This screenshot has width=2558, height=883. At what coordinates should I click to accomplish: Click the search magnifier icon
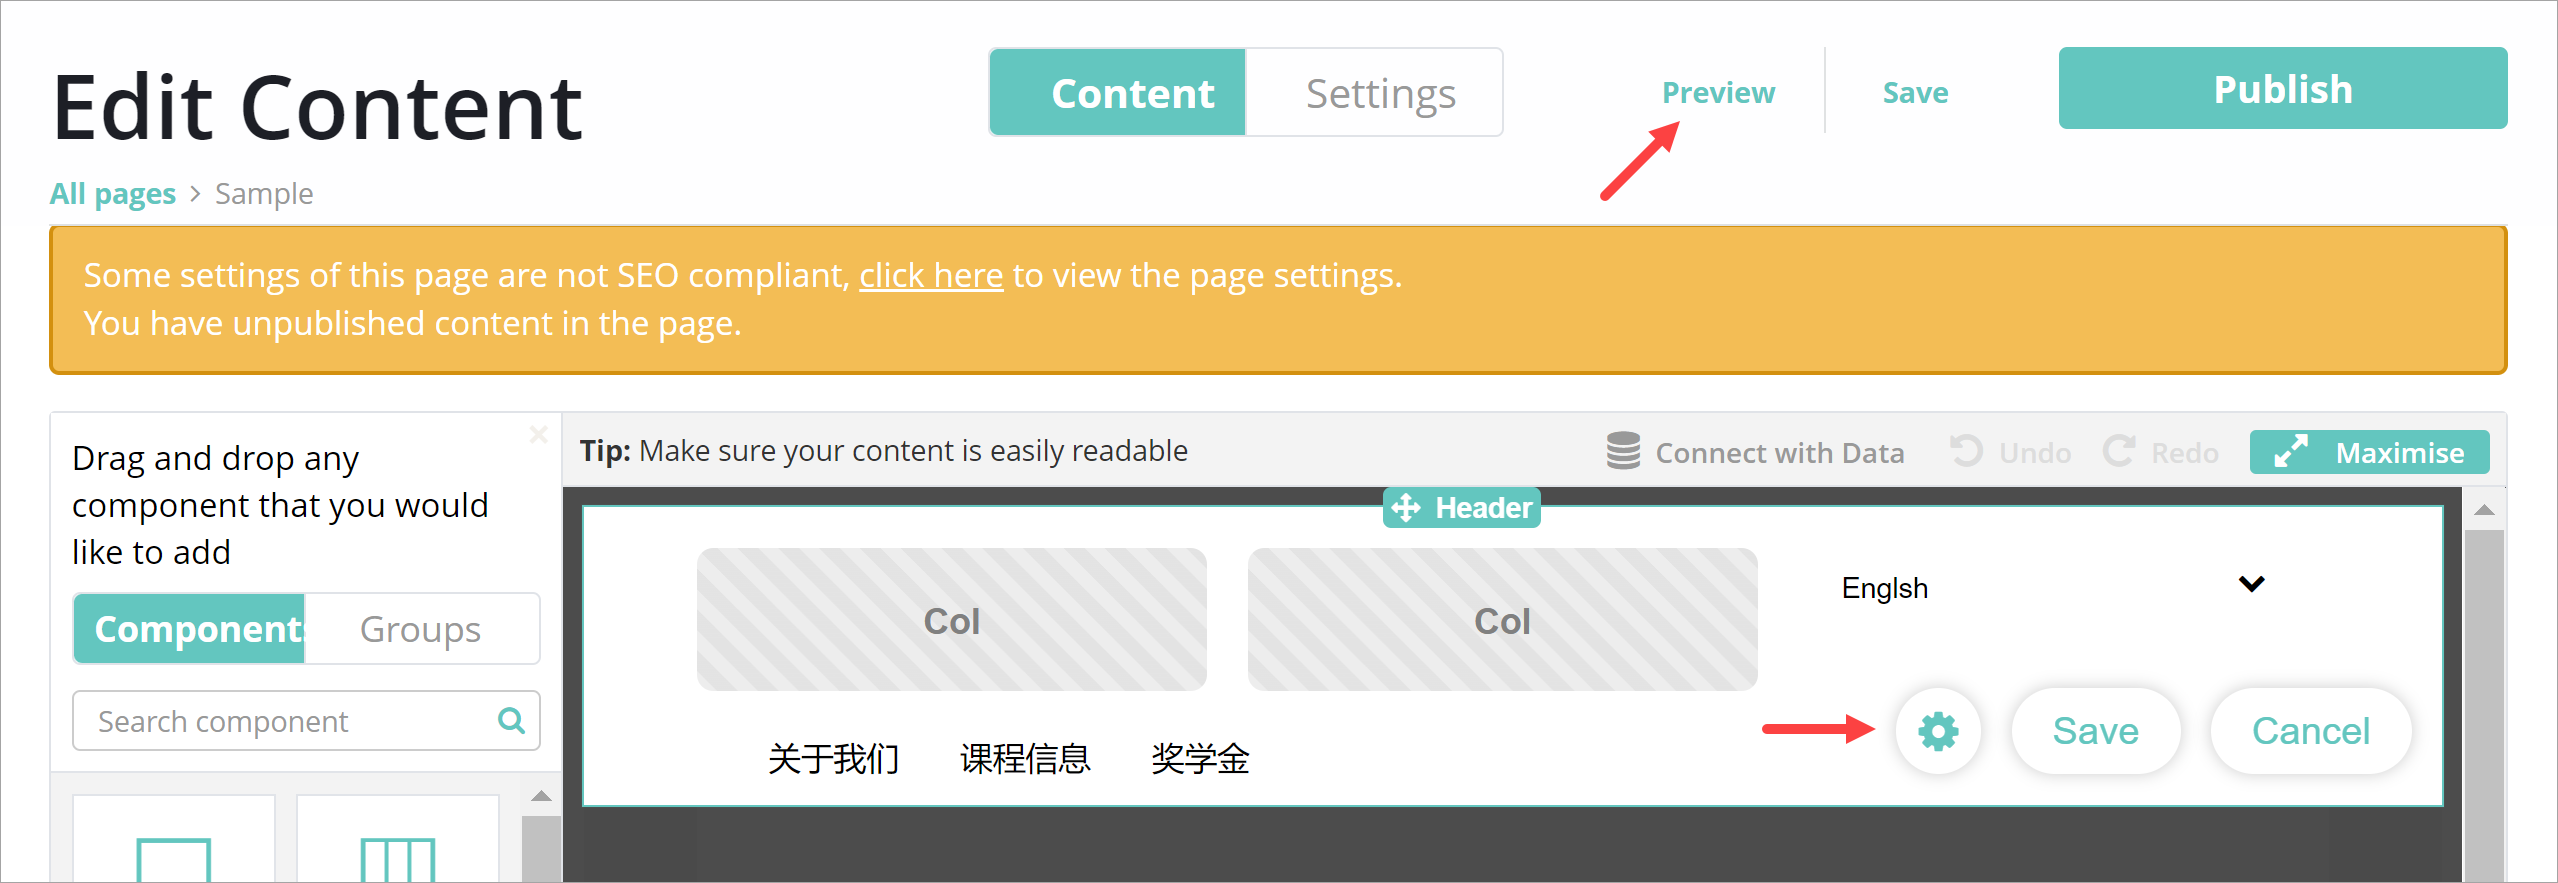pos(511,720)
